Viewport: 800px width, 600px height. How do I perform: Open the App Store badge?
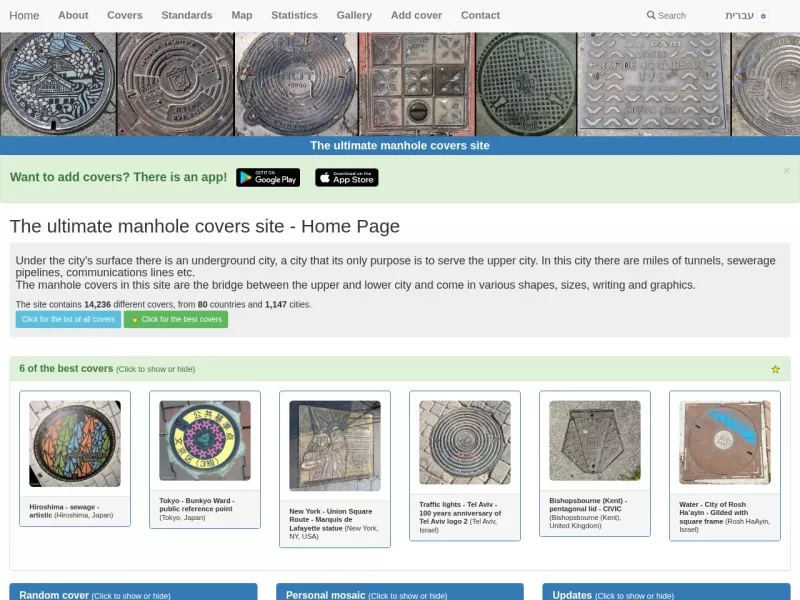tap(346, 178)
